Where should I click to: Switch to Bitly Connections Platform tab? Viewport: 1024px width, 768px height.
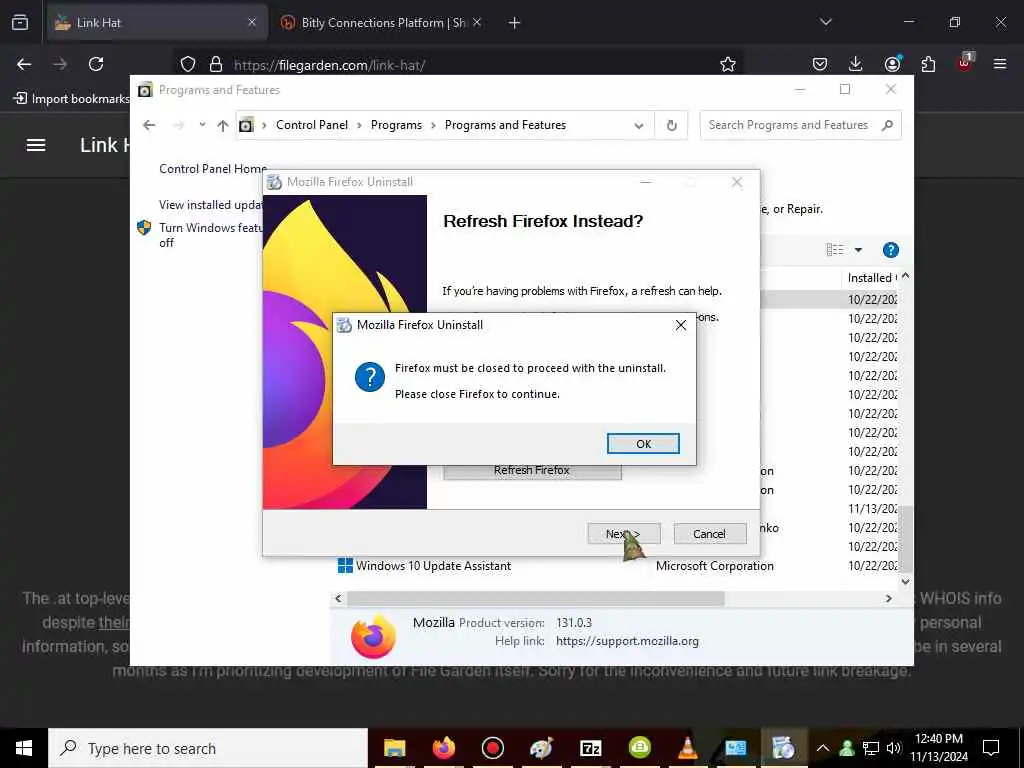coord(382,22)
